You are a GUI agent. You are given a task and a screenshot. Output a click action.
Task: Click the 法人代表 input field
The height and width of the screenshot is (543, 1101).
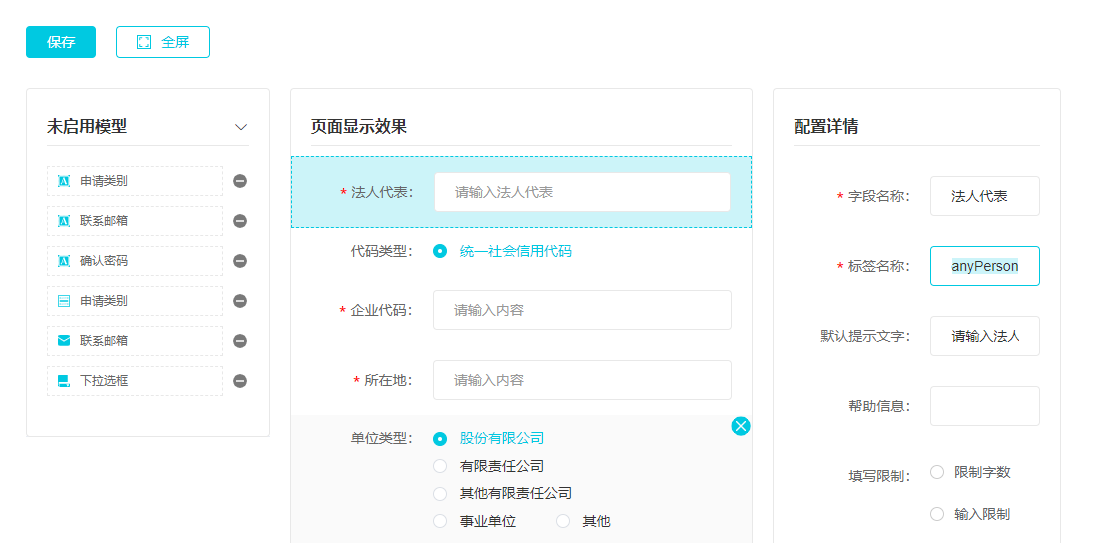coord(582,192)
